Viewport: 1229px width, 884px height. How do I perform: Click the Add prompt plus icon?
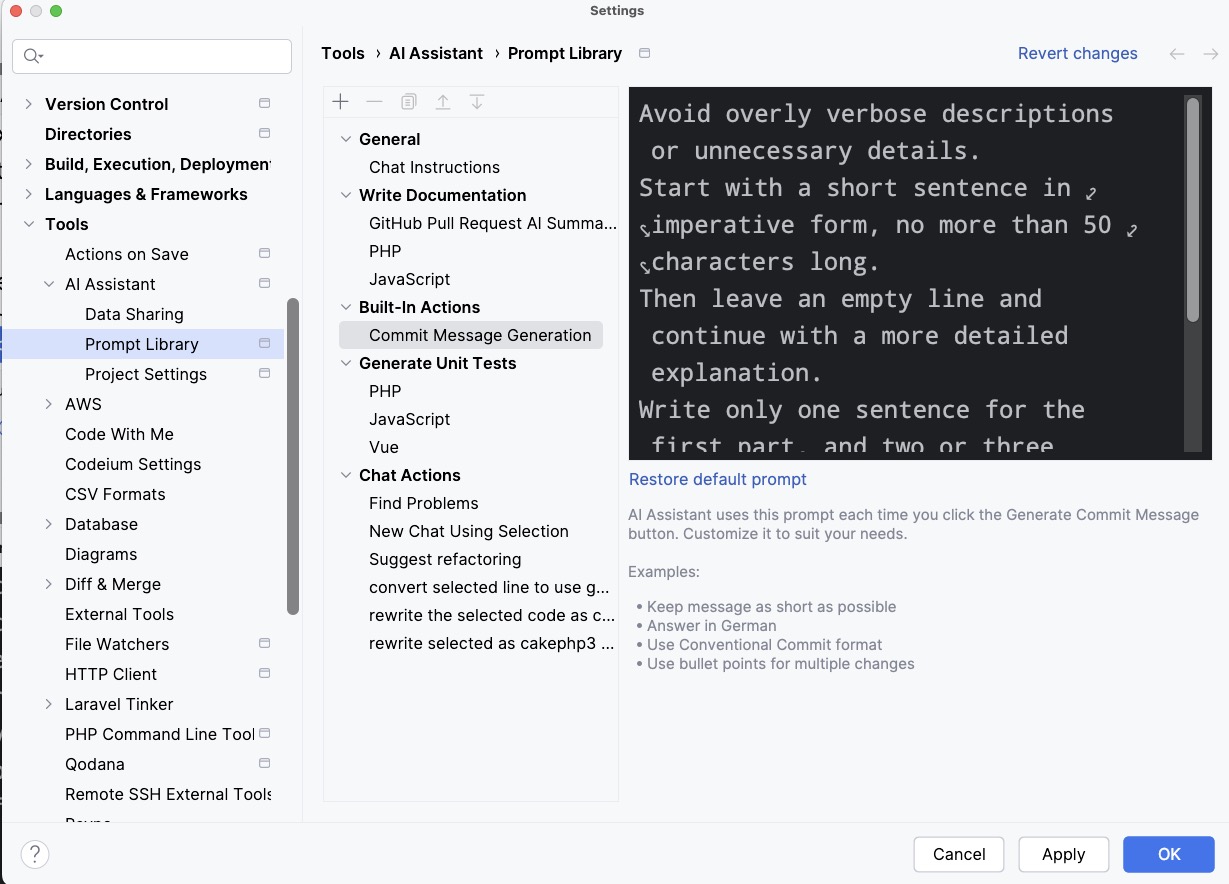tap(340, 102)
